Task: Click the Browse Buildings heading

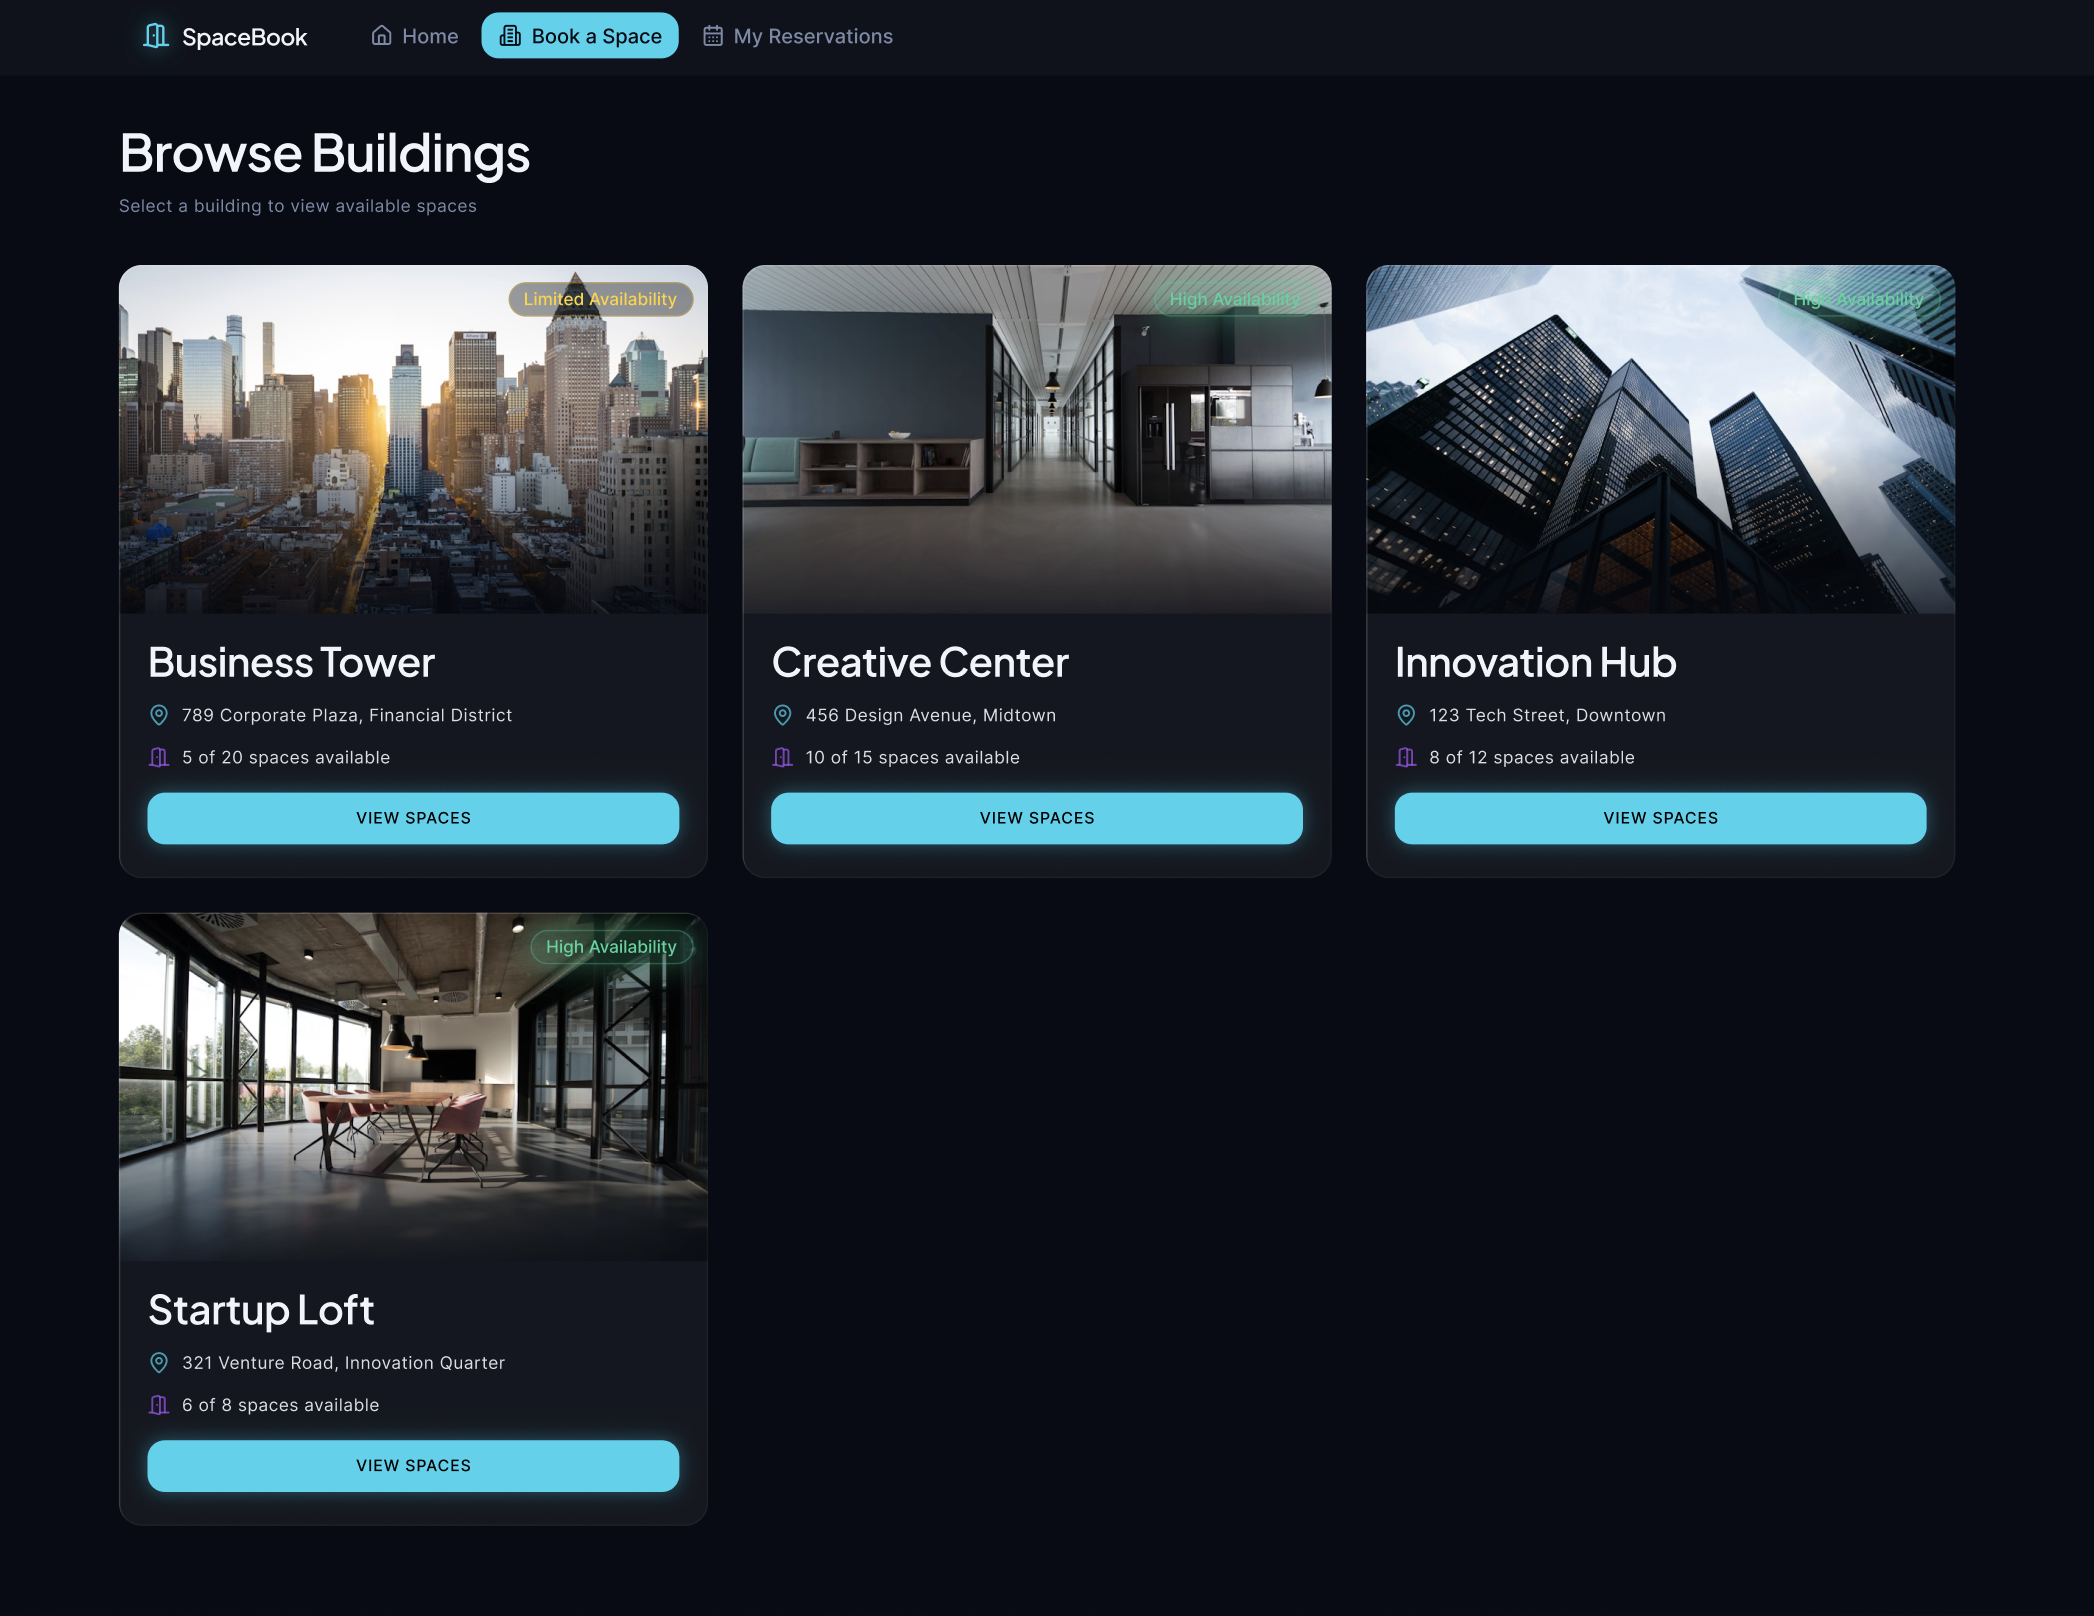Action: pyautogui.click(x=325, y=154)
